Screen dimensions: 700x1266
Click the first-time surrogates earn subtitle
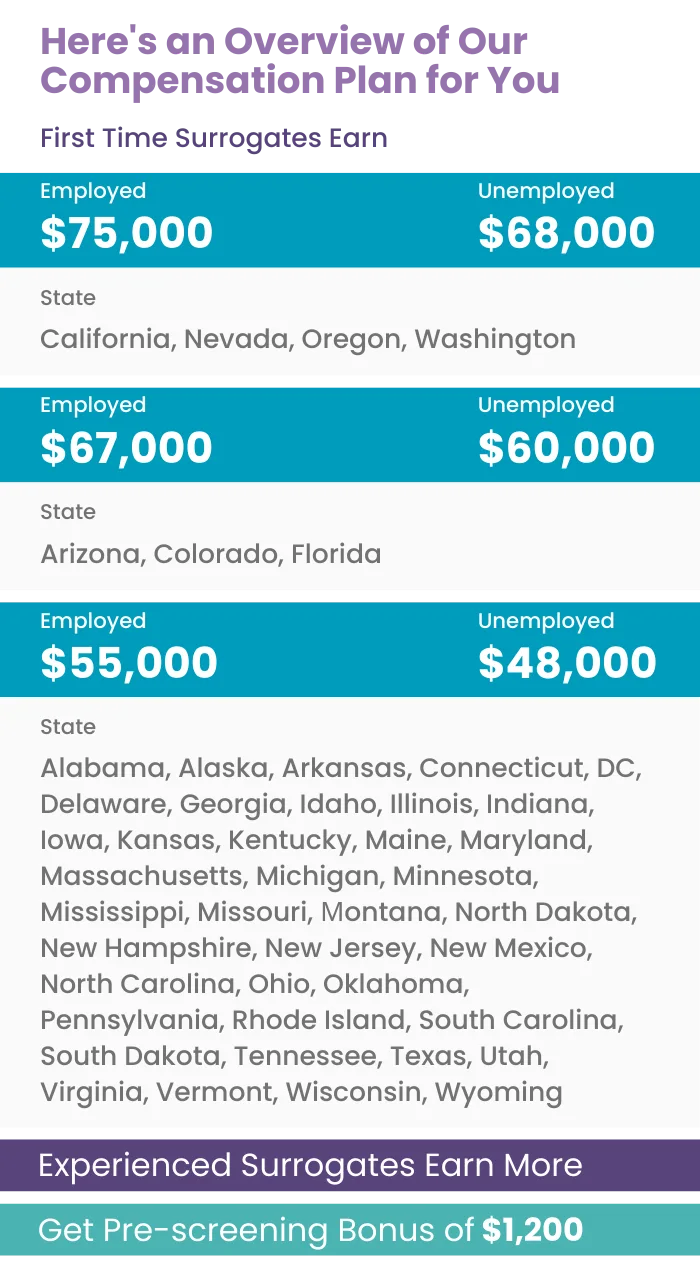click(215, 138)
